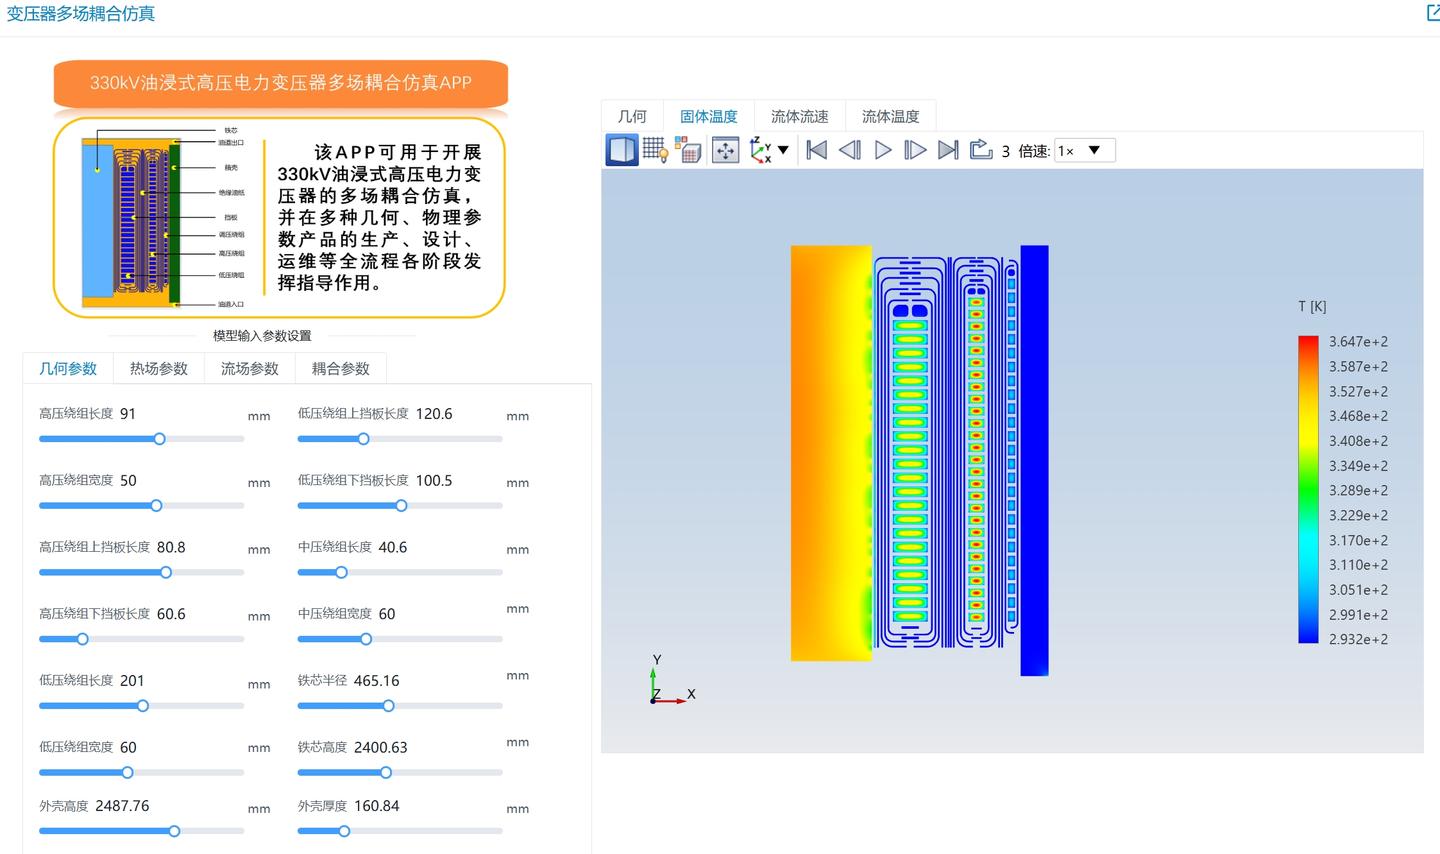Image resolution: width=1440 pixels, height=854 pixels.
Task: Click the 外壳厚度 slider handle
Action: (344, 831)
